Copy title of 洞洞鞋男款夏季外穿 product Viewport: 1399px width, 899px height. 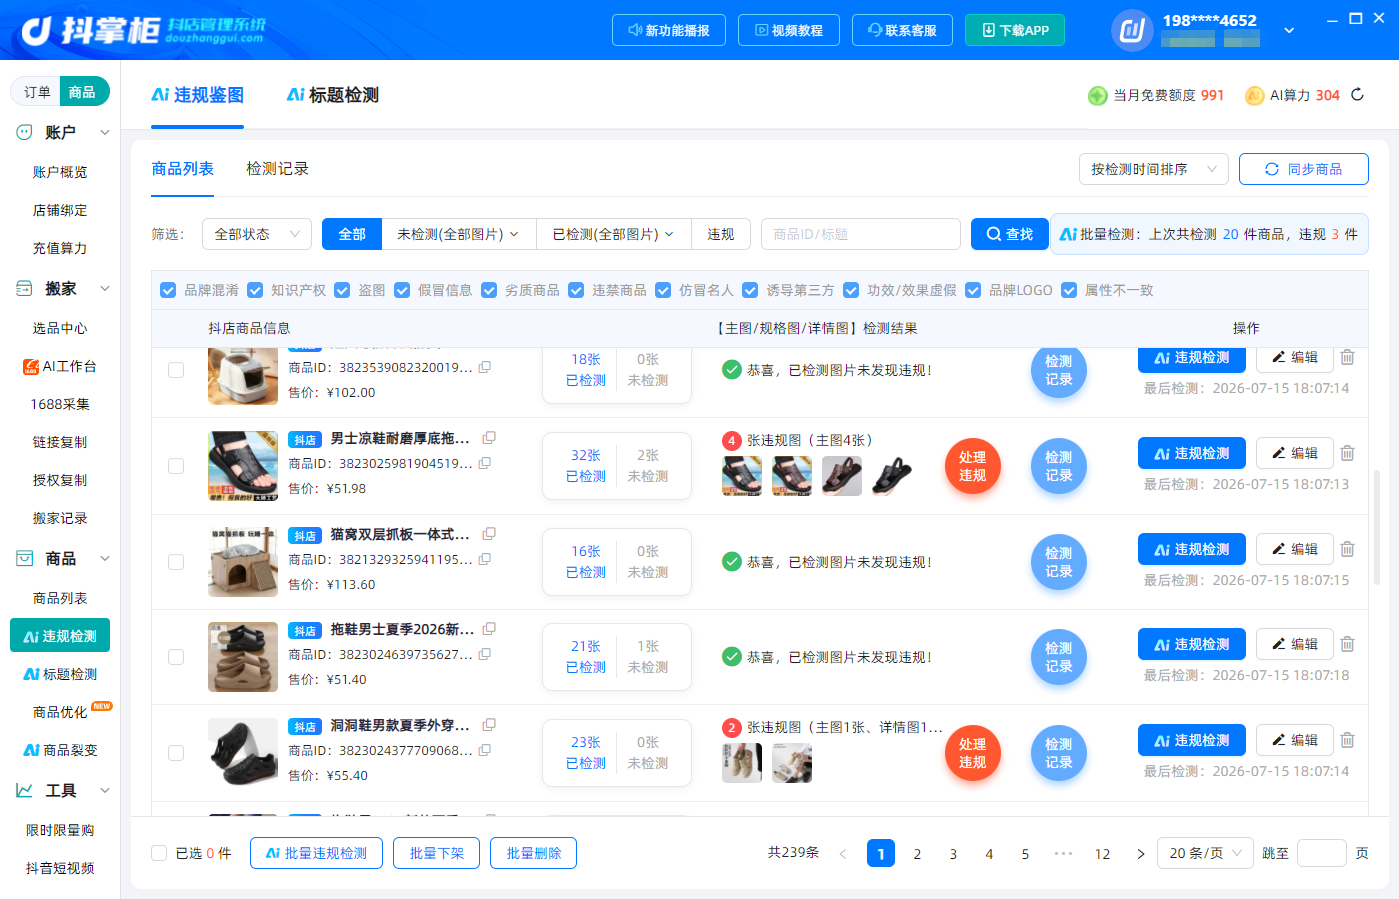pos(489,725)
